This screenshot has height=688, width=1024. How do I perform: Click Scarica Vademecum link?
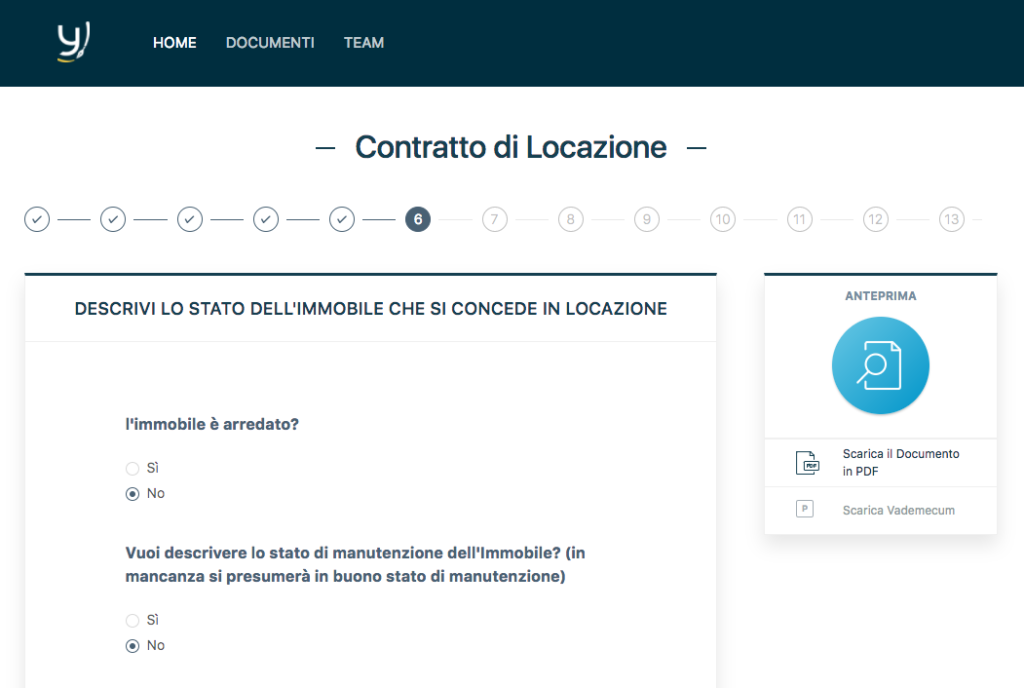pos(899,510)
